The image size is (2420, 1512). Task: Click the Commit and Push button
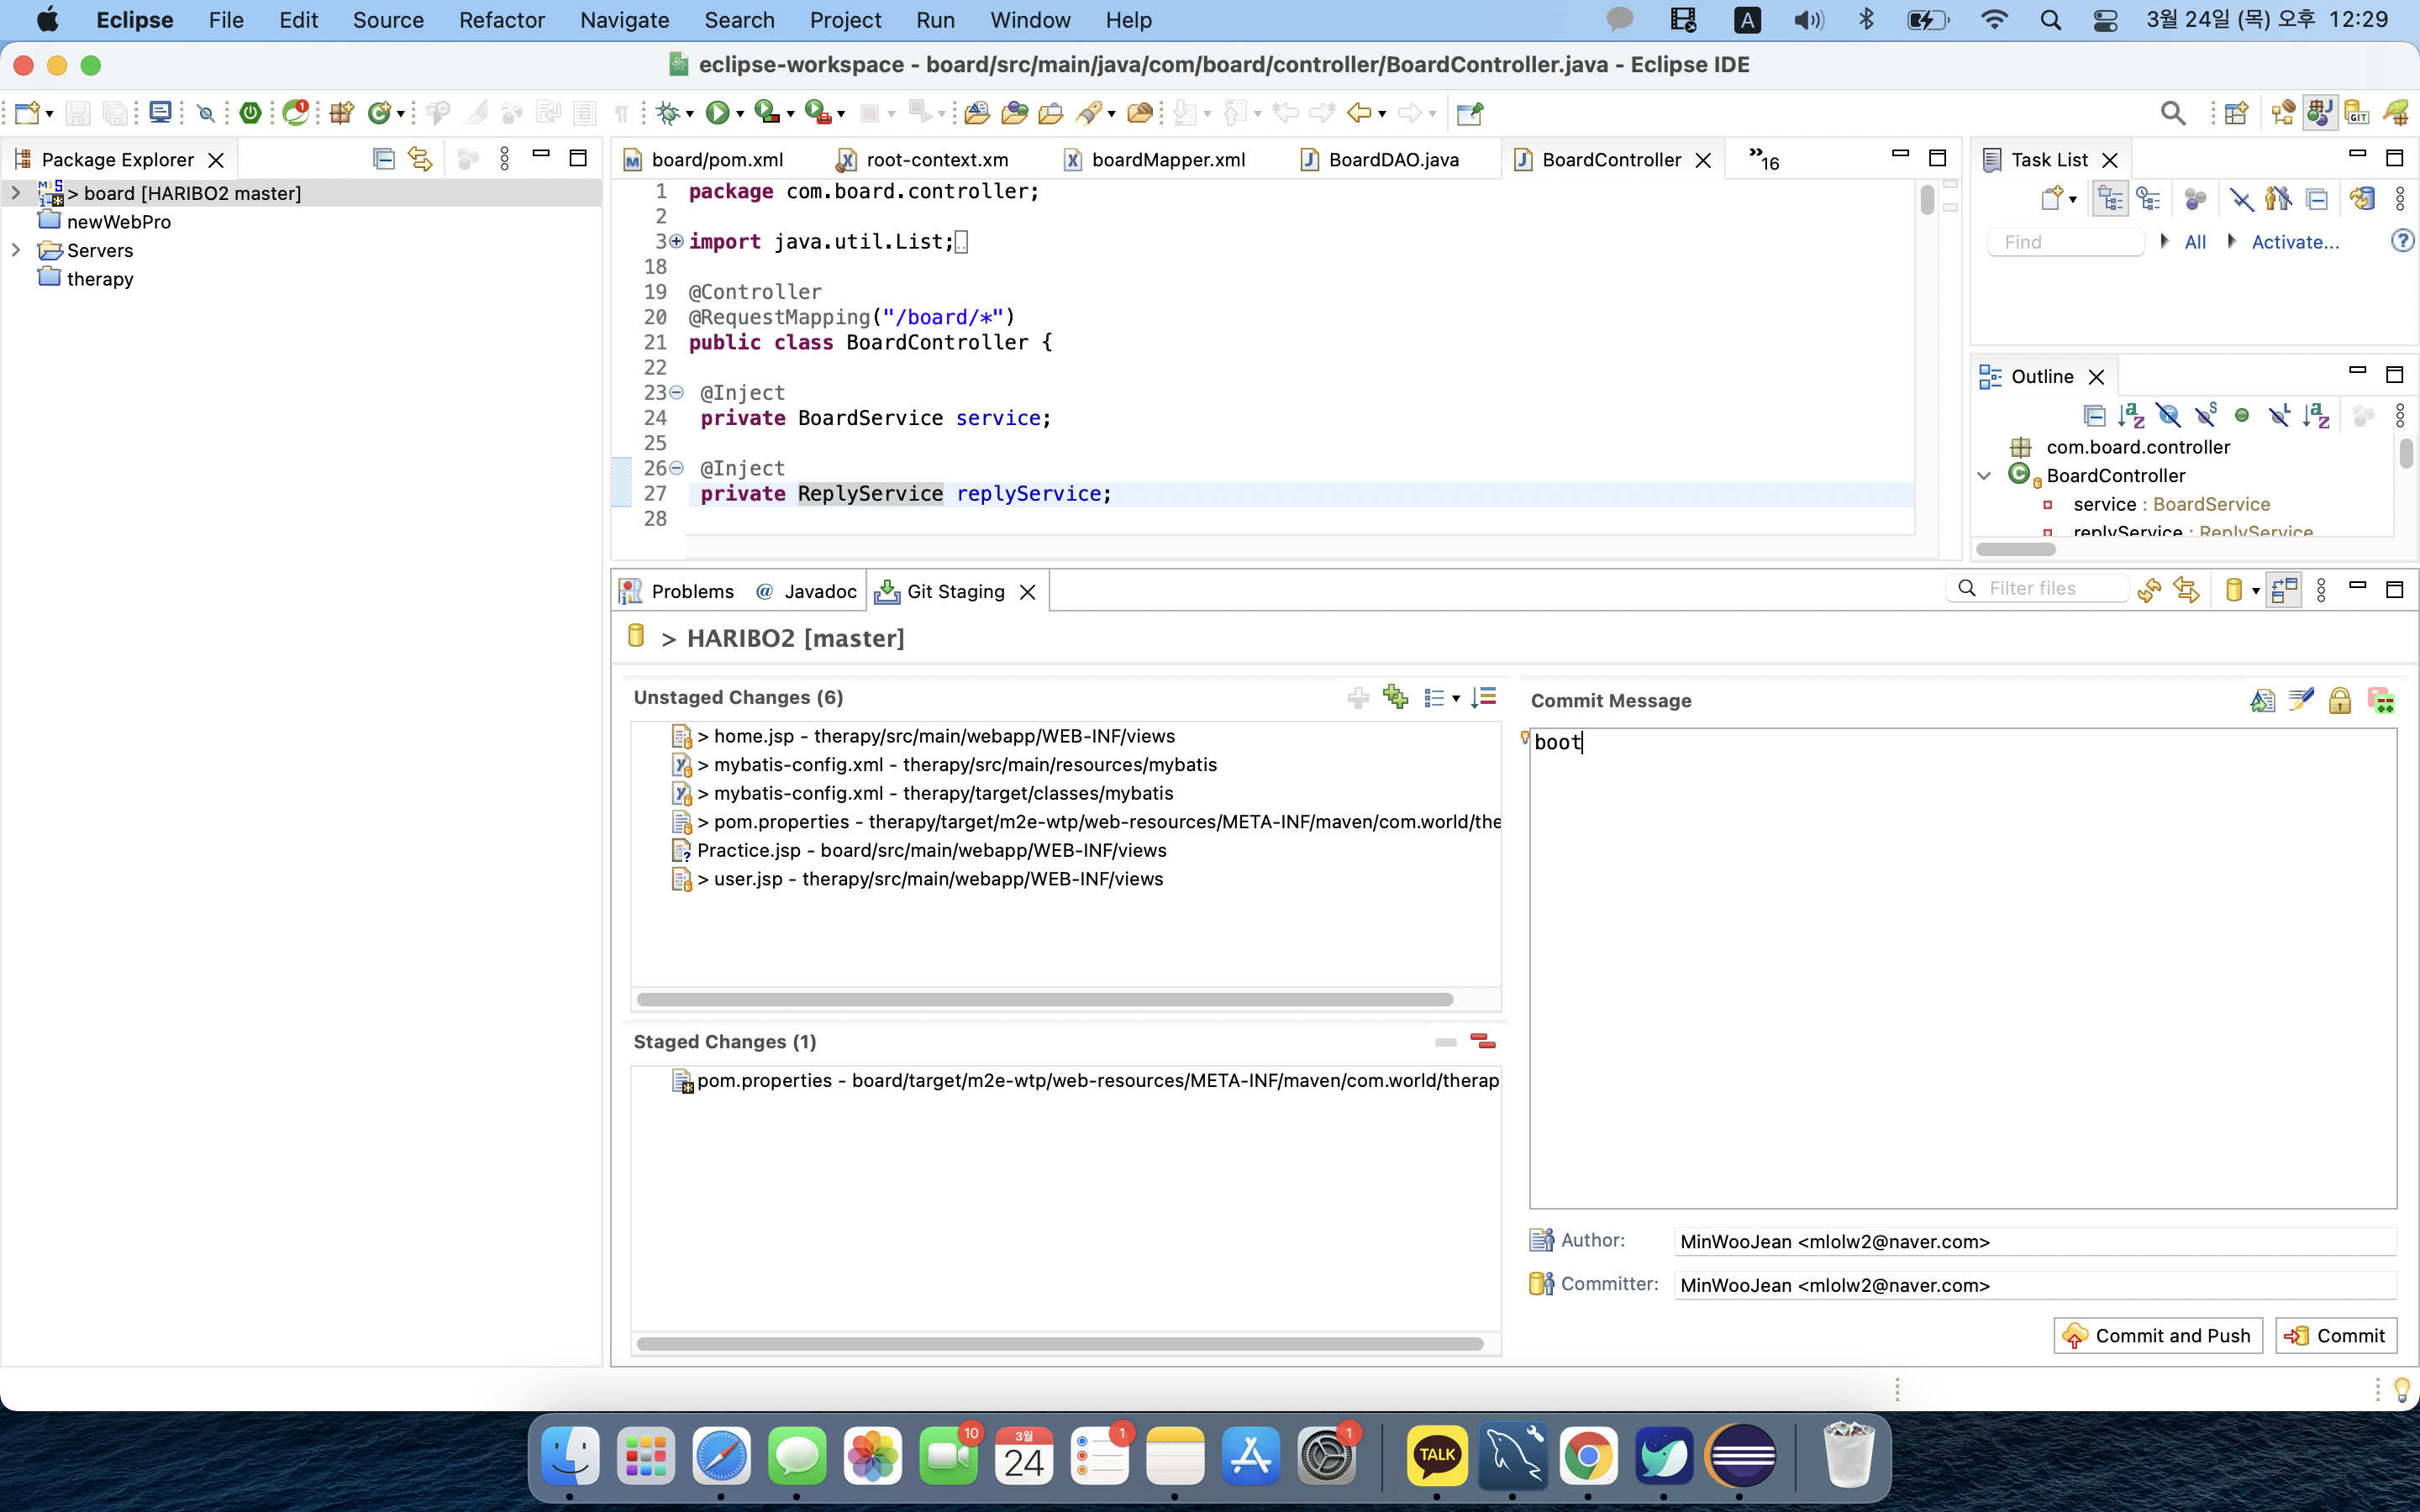(2157, 1335)
